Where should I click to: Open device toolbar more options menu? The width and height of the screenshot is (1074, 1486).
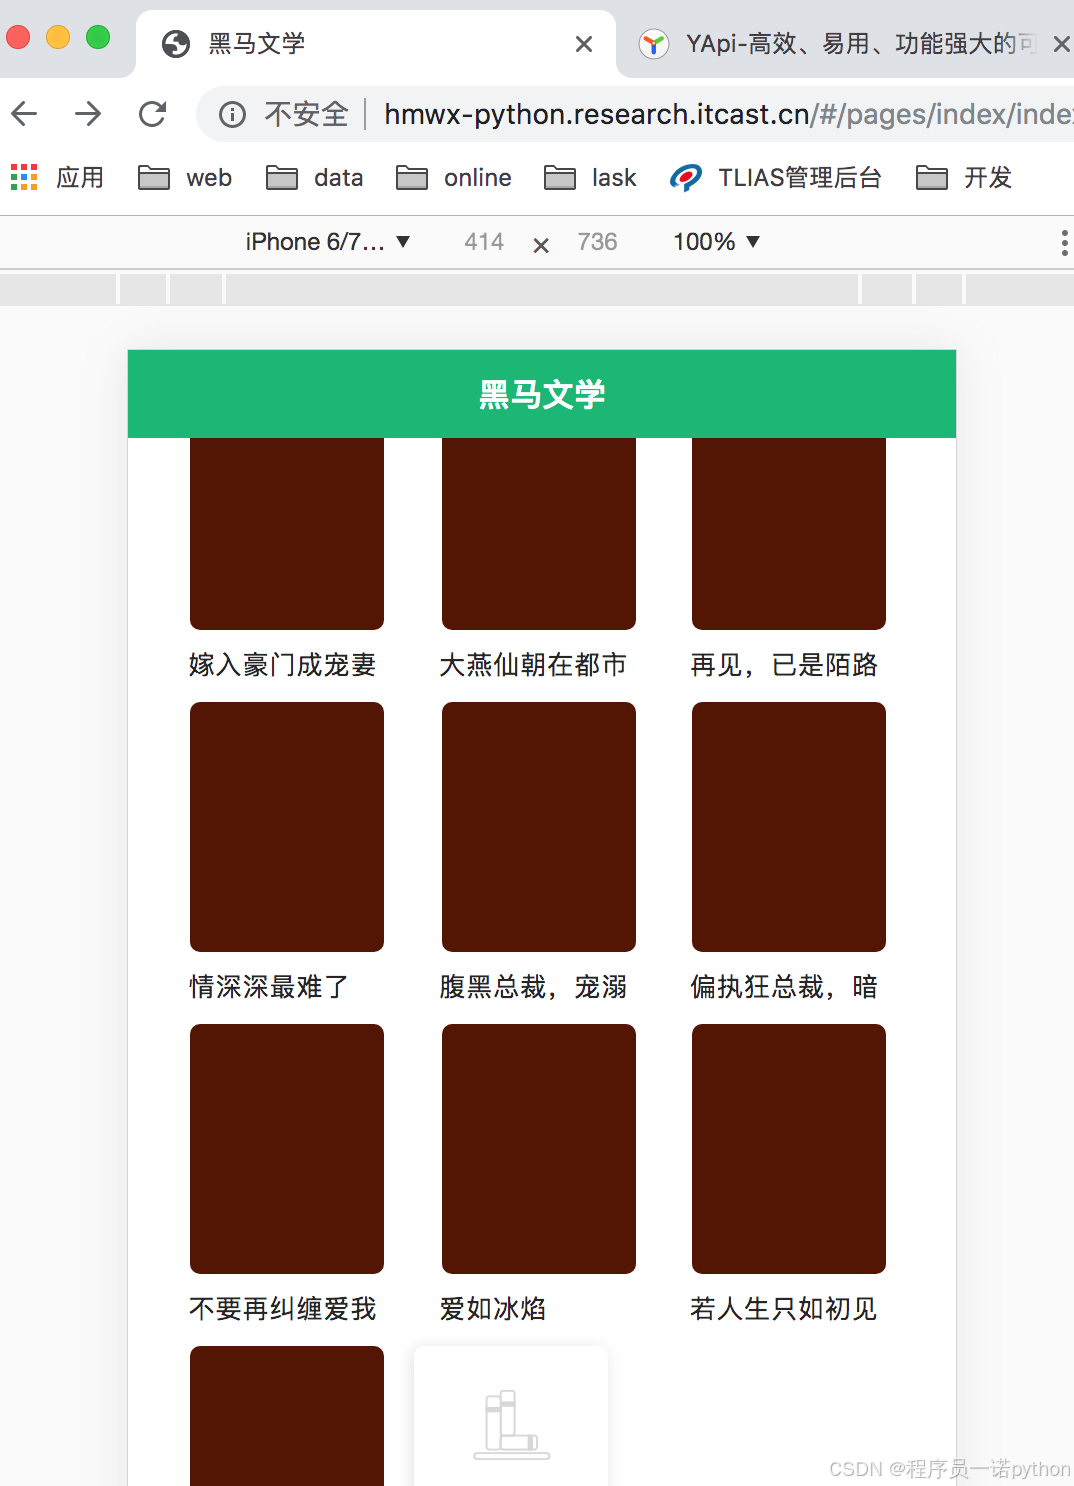click(1064, 242)
